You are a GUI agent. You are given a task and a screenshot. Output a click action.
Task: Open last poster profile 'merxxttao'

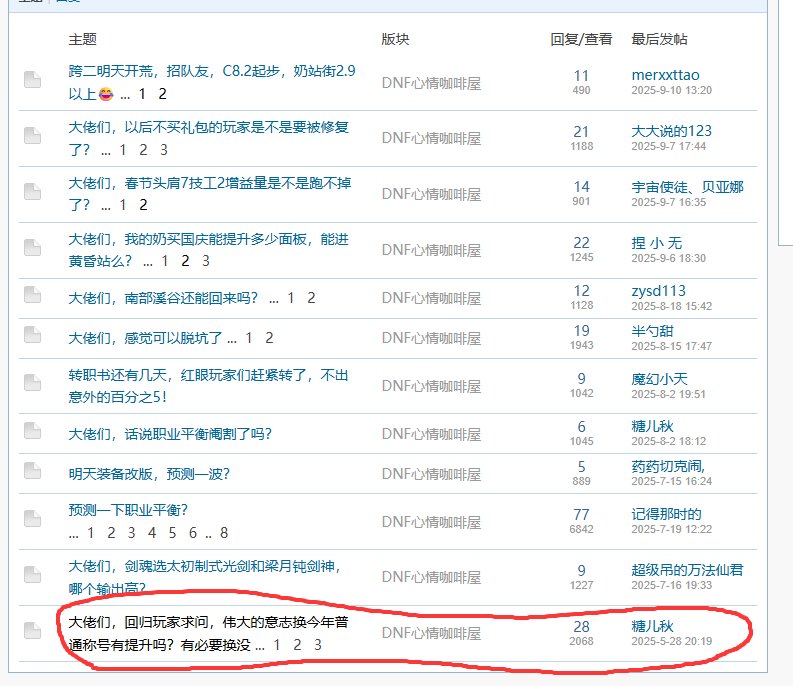[x=665, y=75]
